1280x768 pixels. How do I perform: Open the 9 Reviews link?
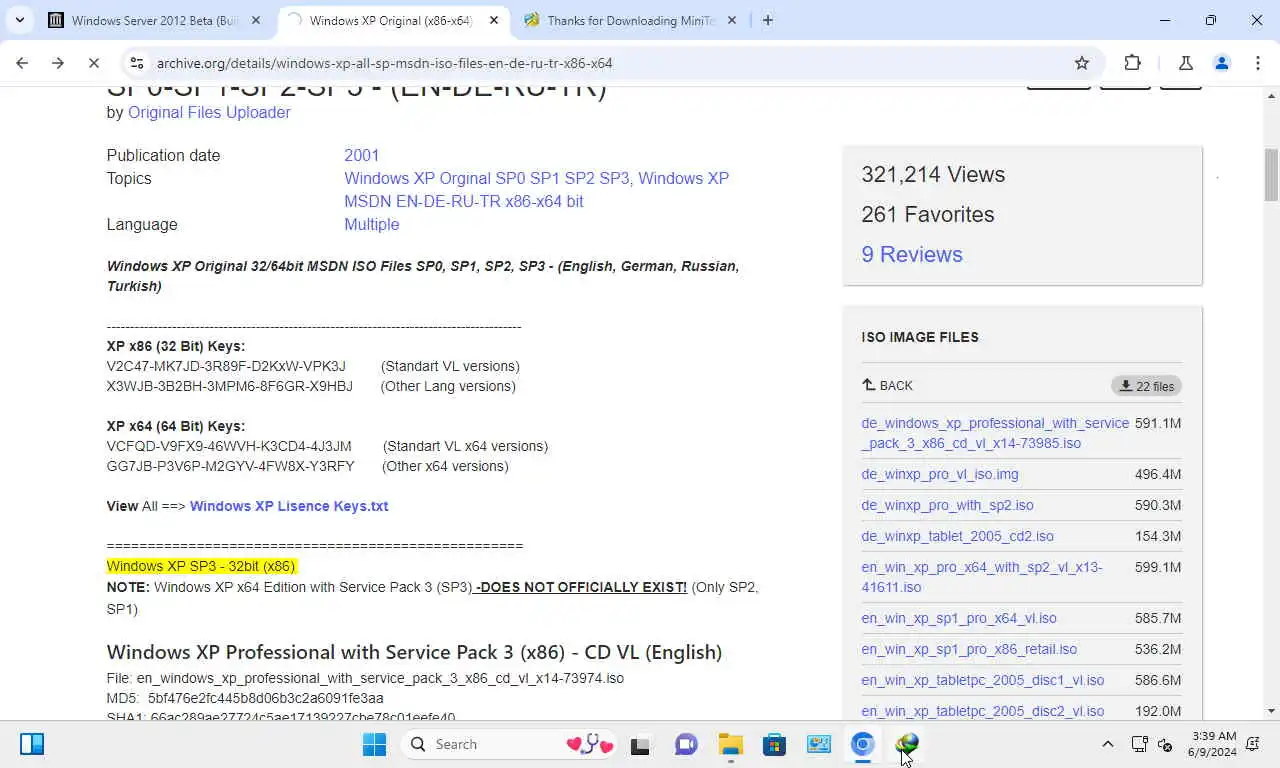click(x=912, y=254)
